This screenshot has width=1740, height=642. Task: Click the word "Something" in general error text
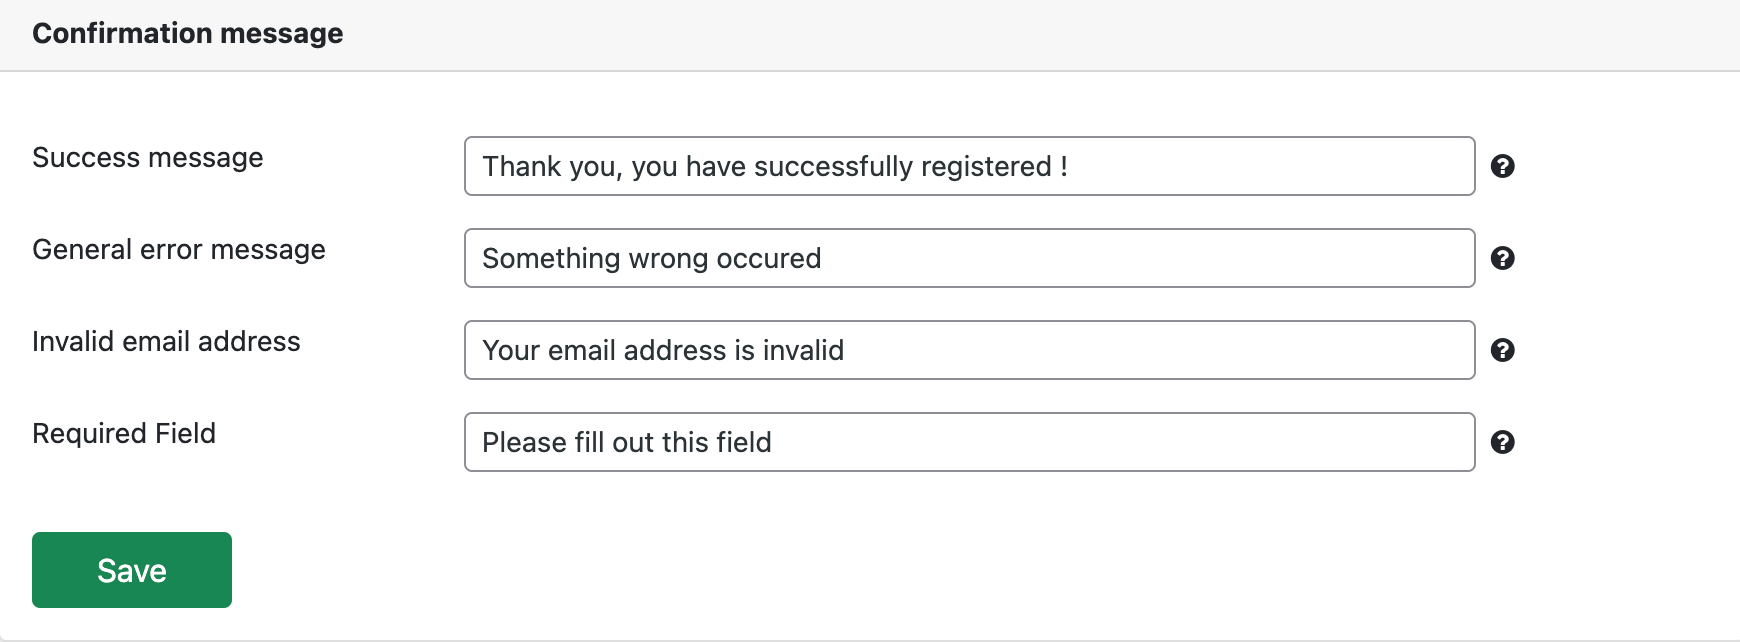tap(551, 258)
